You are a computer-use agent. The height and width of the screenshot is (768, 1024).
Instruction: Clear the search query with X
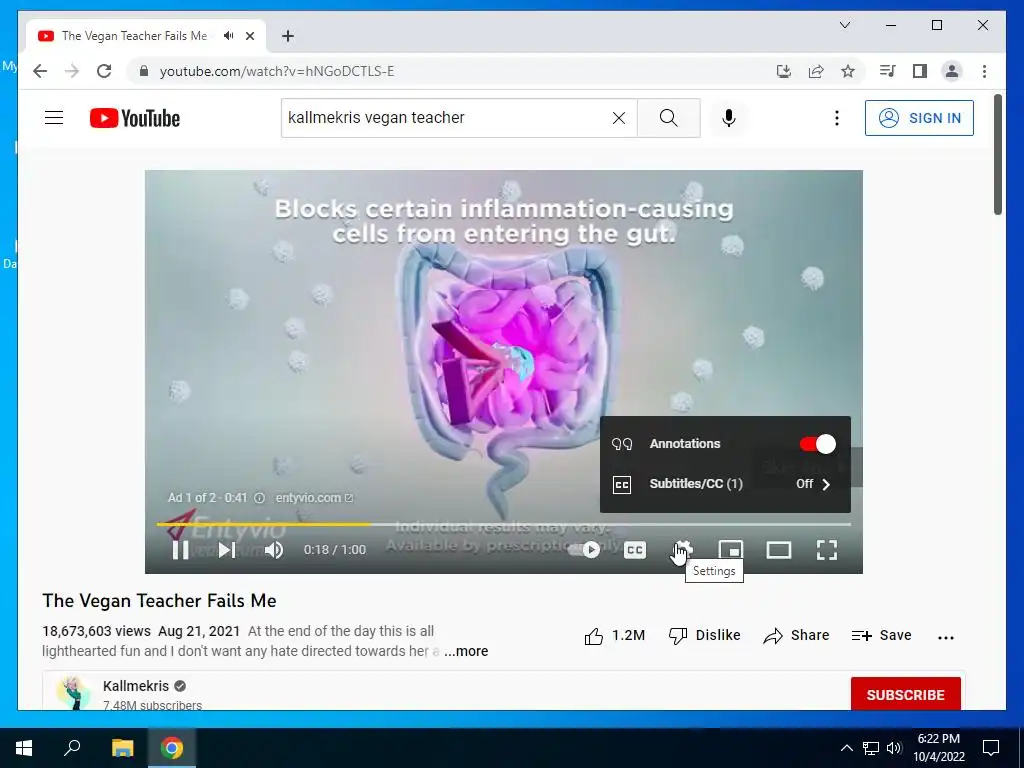point(618,118)
